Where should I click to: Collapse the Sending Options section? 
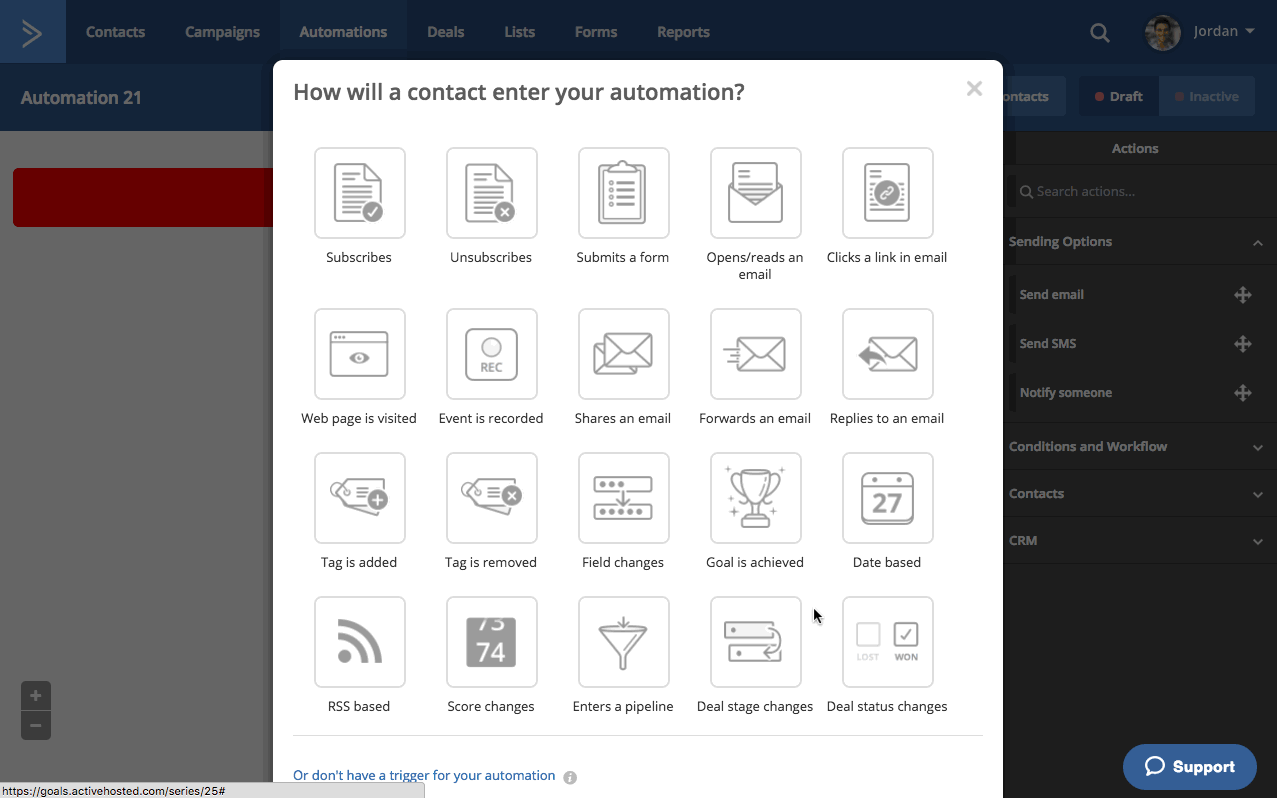click(x=1257, y=242)
